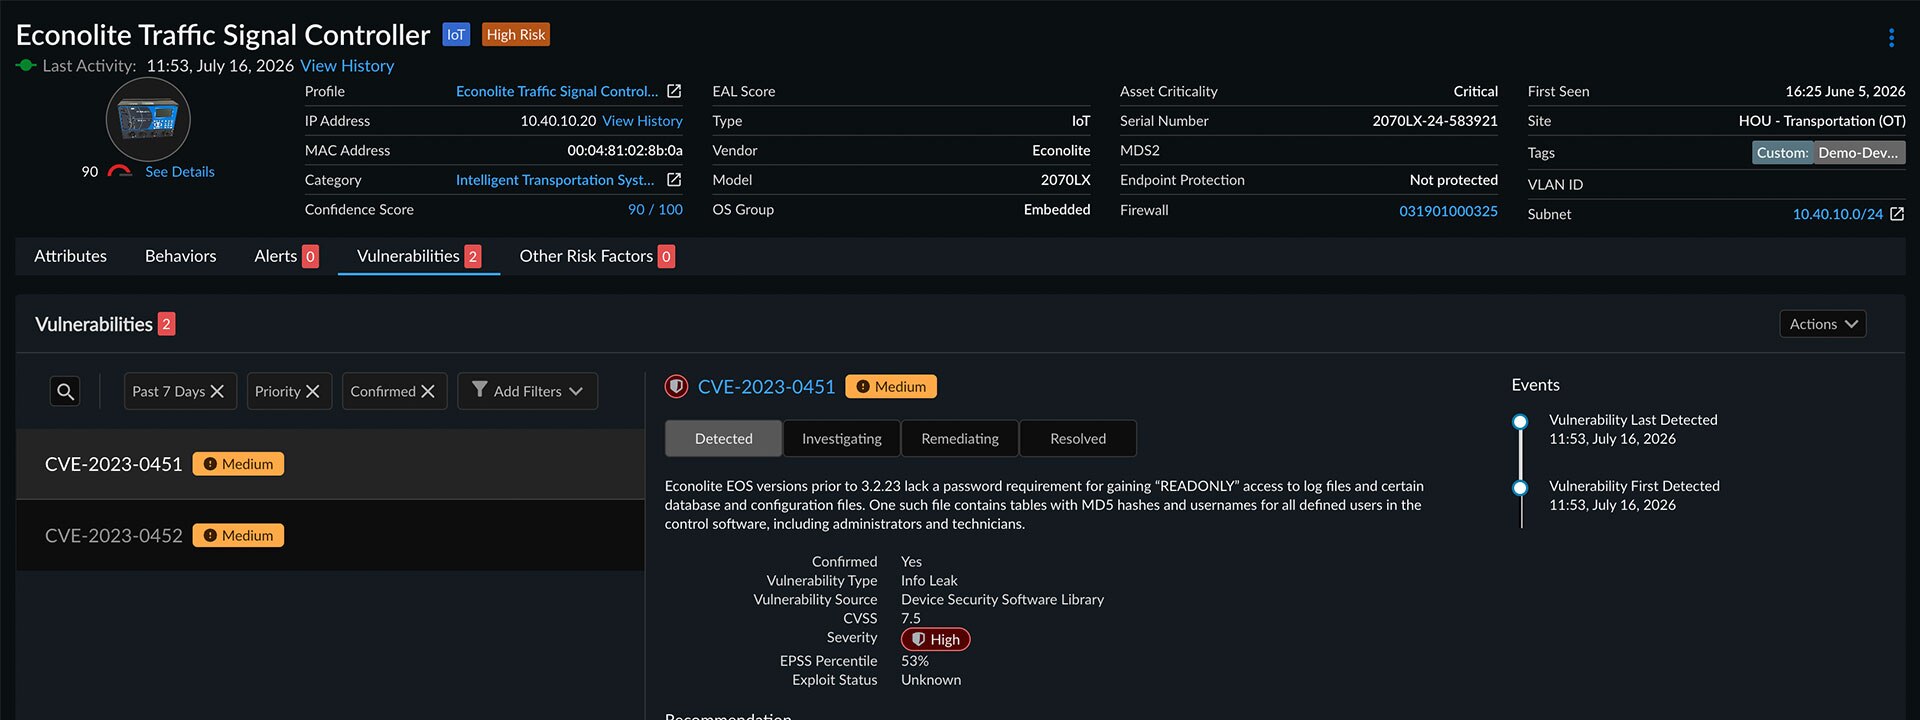Open firewall link 031901000325
Viewport: 1920px width, 720px height.
pos(1448,211)
